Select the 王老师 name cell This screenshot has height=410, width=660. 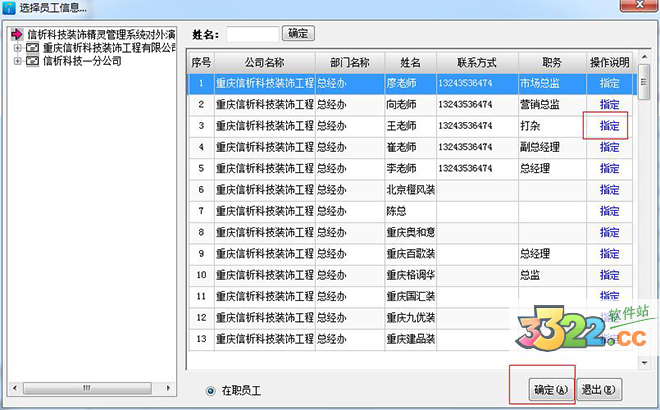[410, 126]
